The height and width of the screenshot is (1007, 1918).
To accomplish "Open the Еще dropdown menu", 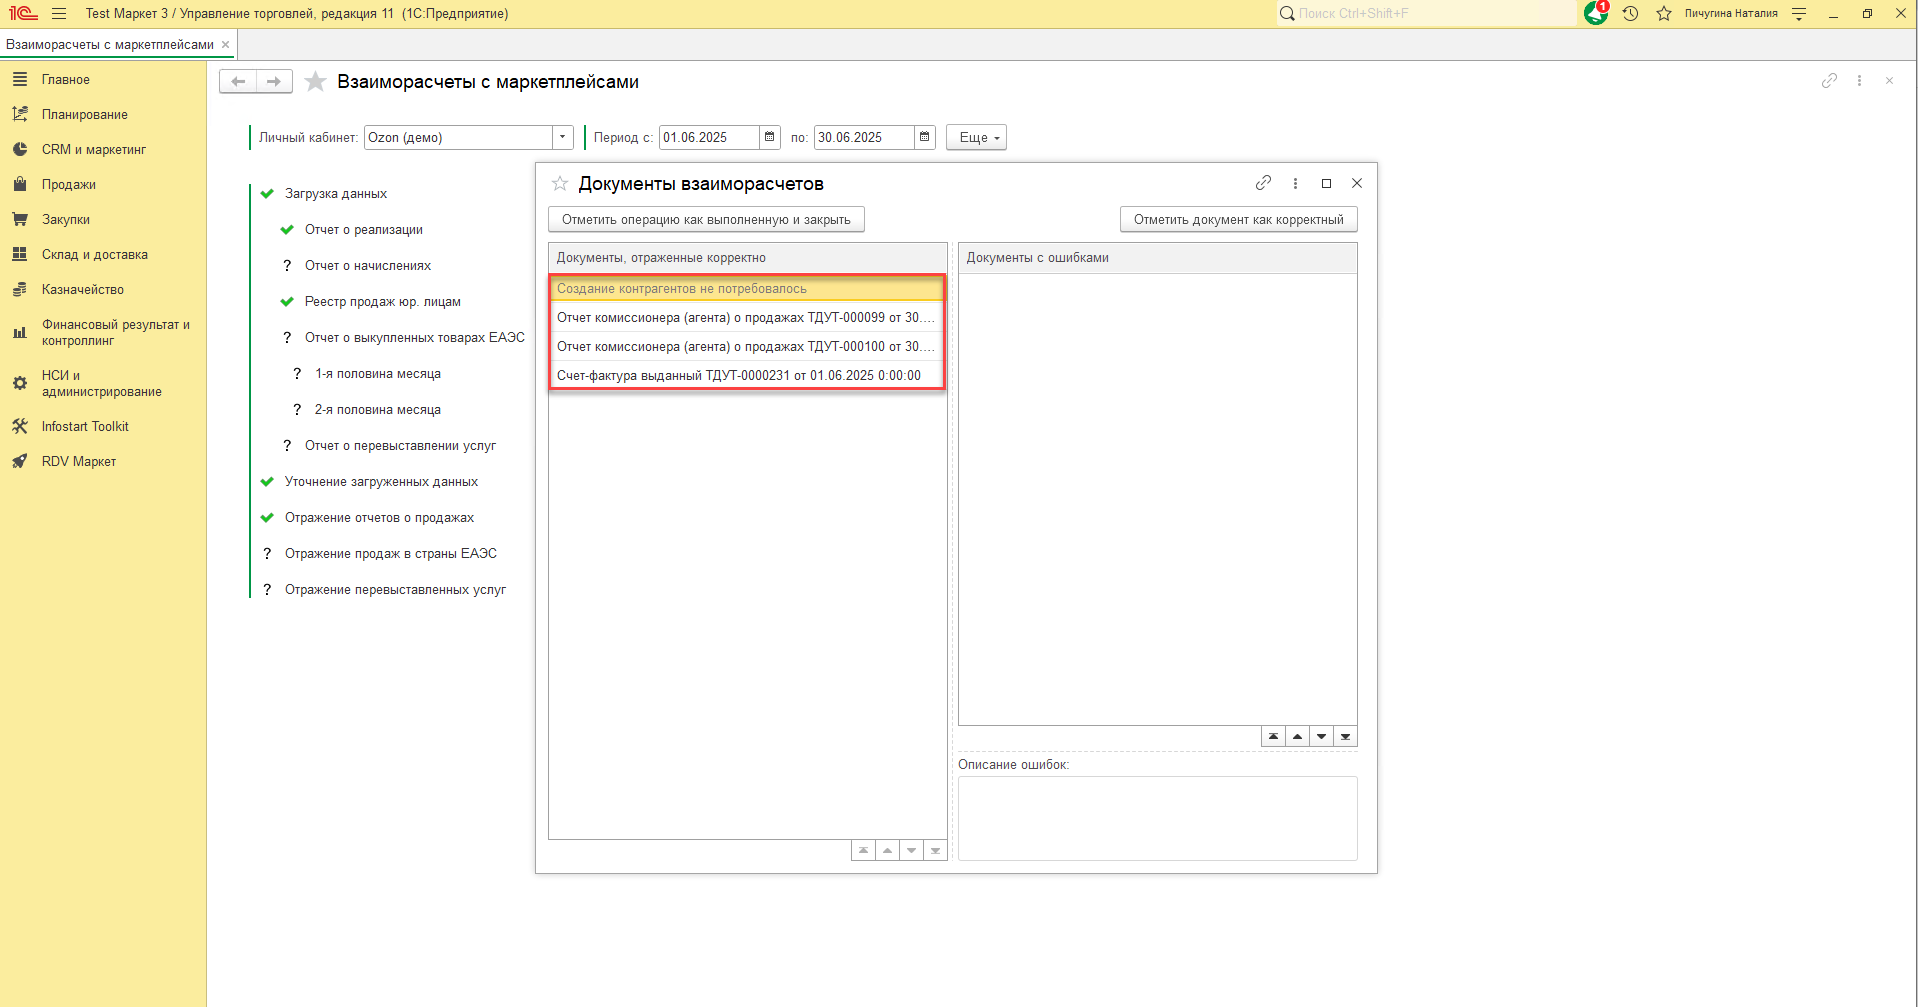I will click(x=976, y=137).
